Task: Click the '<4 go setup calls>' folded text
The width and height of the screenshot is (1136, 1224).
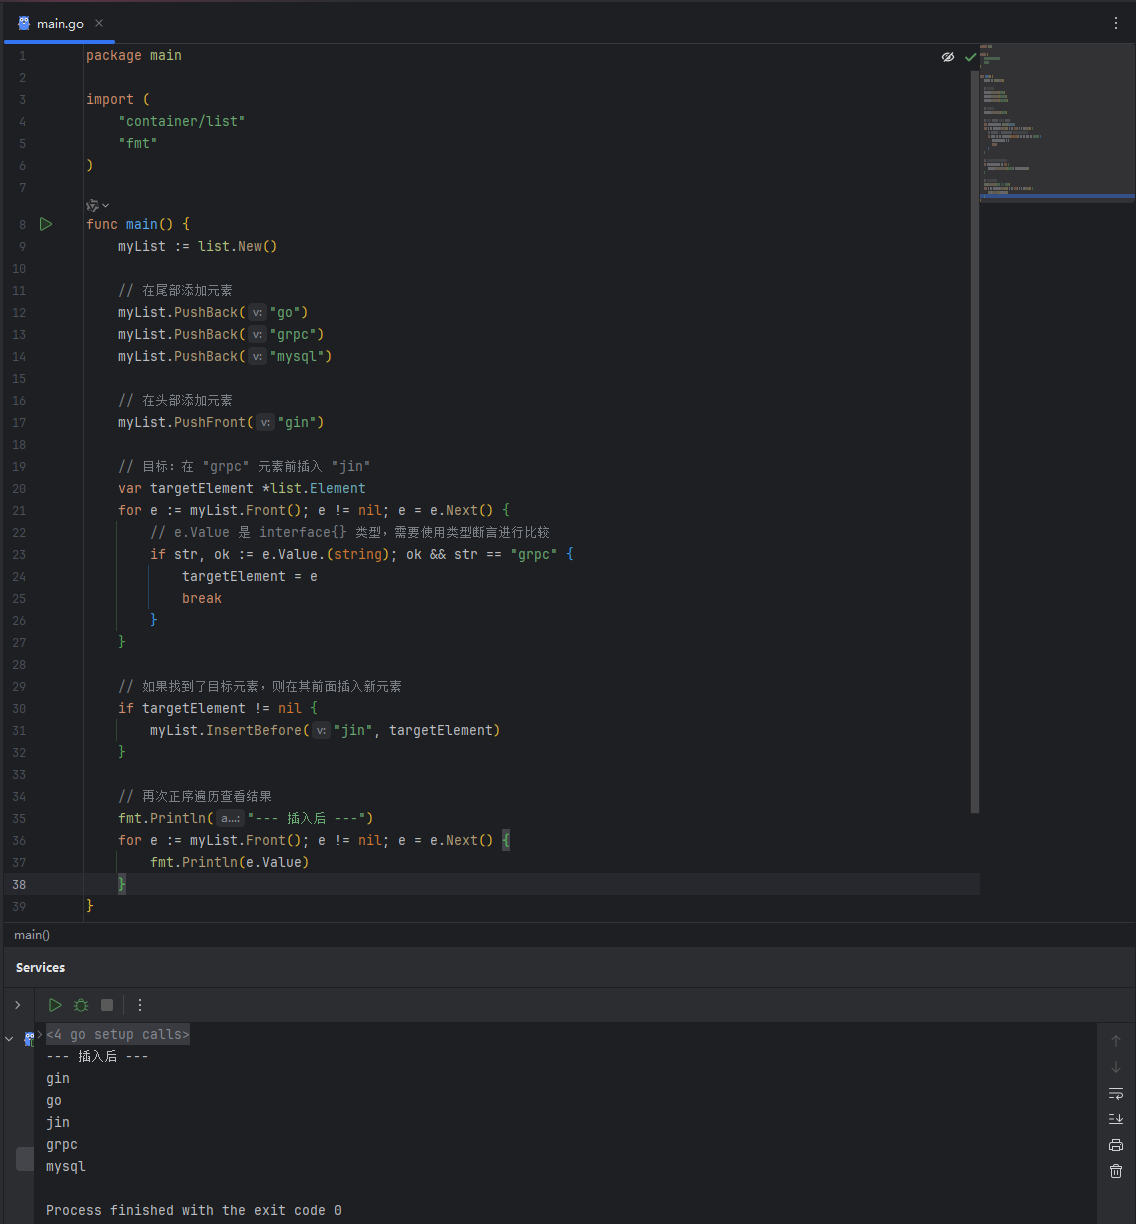Action: [118, 1034]
